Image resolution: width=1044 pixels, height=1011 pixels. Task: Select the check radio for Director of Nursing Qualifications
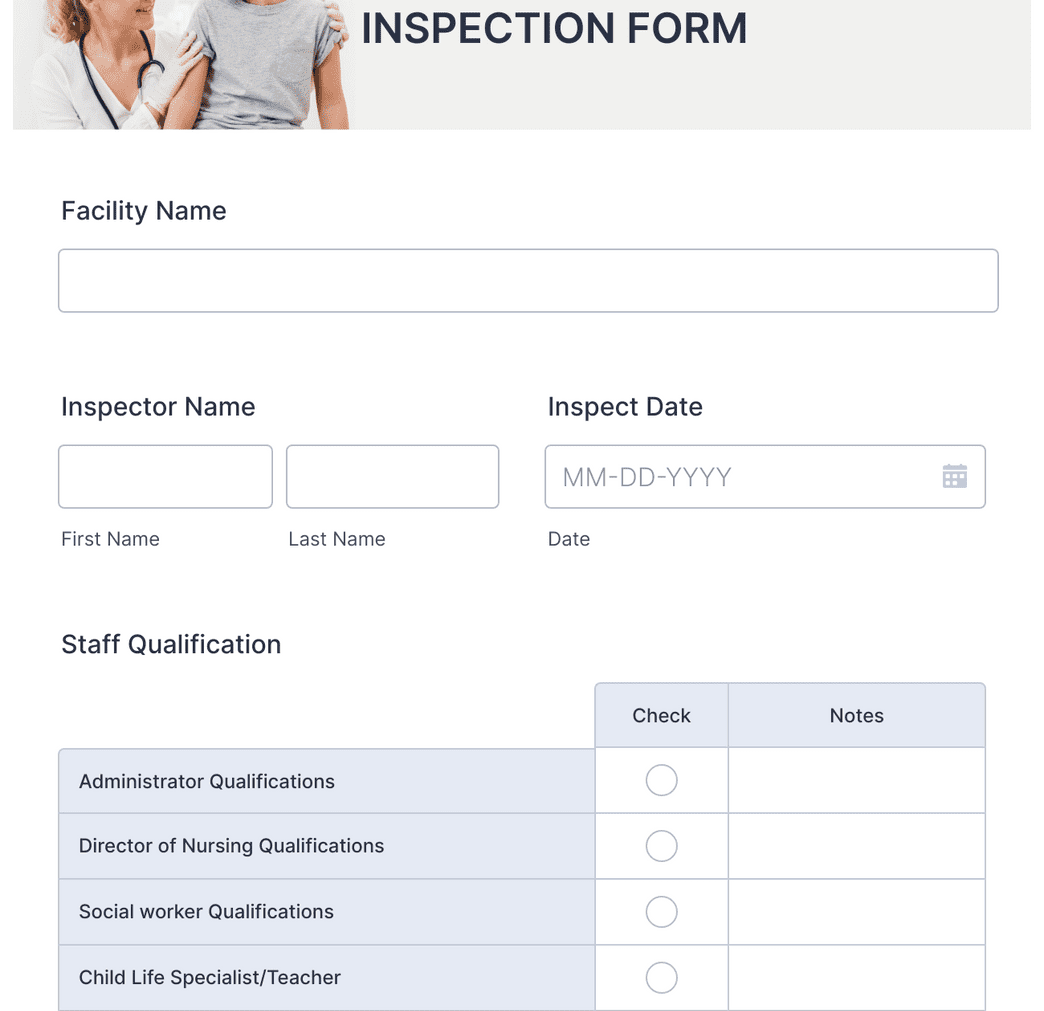coord(661,845)
